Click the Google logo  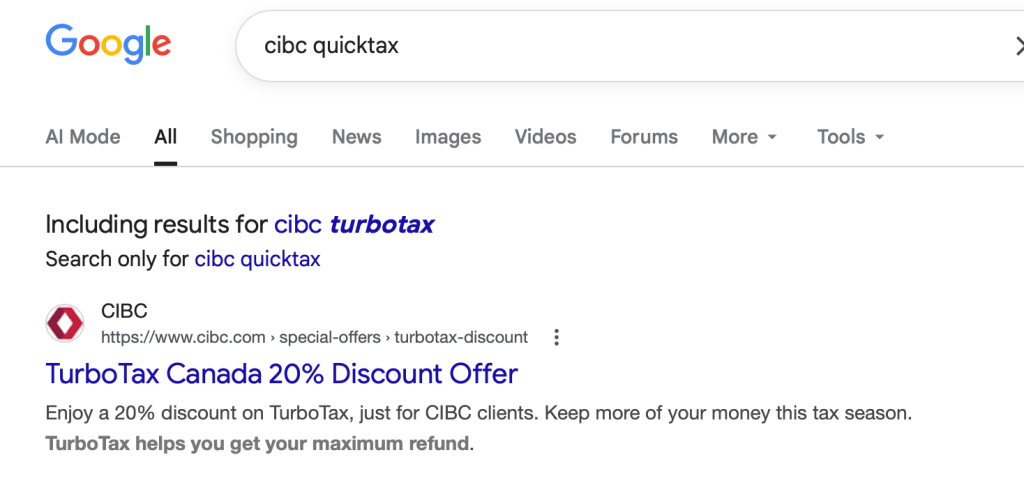[108, 44]
